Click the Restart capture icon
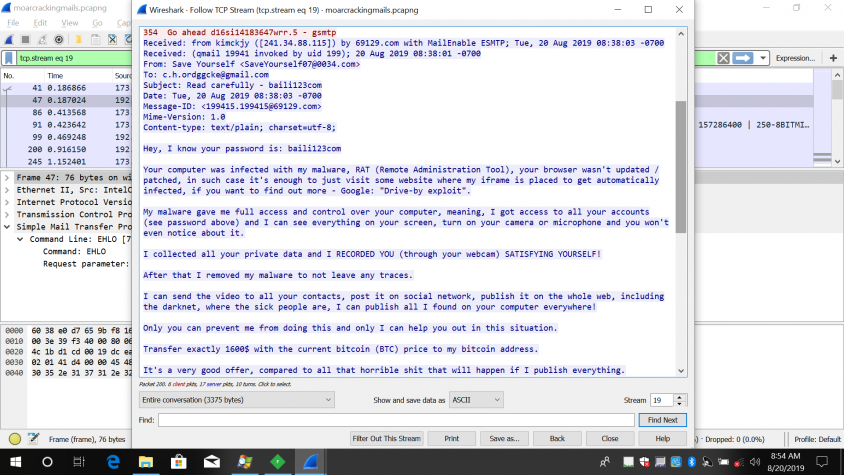Image resolution: width=844 pixels, height=475 pixels. tap(42, 40)
